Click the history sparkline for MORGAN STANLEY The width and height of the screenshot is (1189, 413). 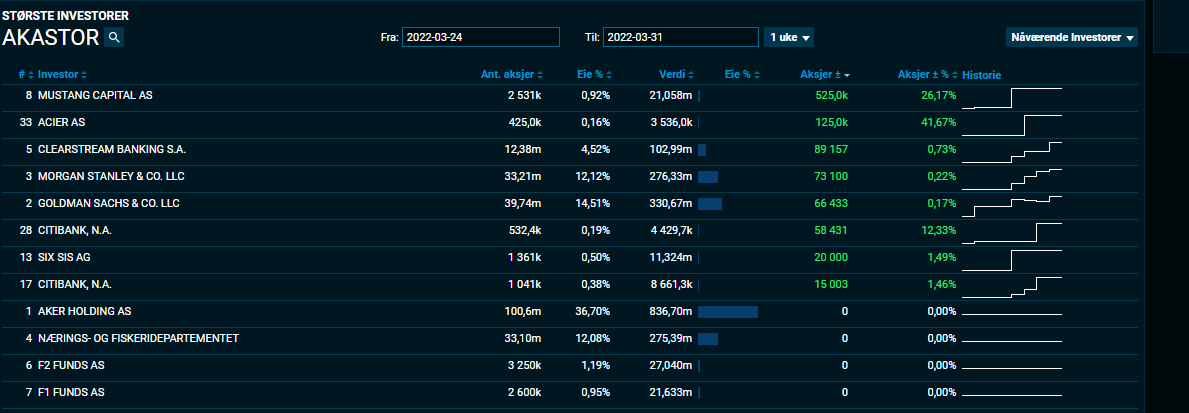click(x=1012, y=179)
